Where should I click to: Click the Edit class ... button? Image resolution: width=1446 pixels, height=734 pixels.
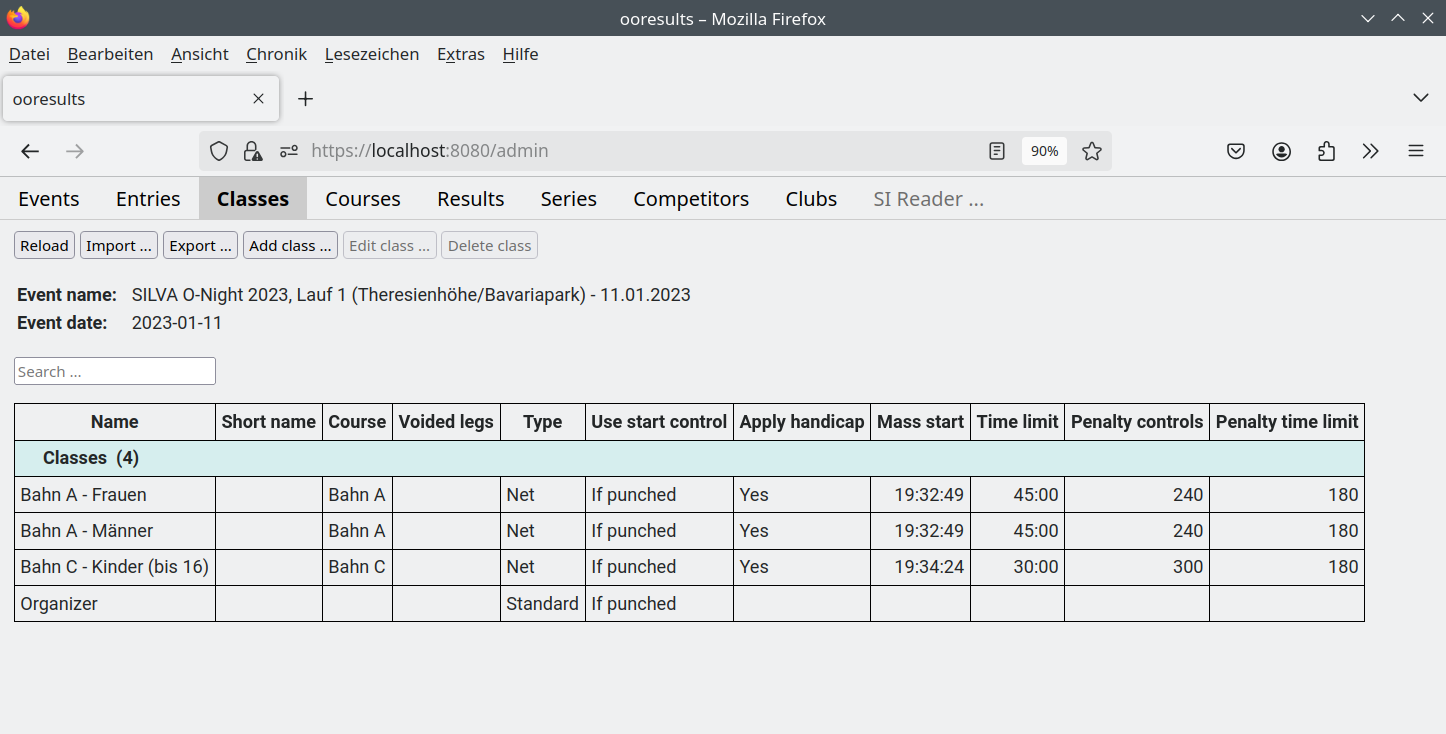click(390, 246)
